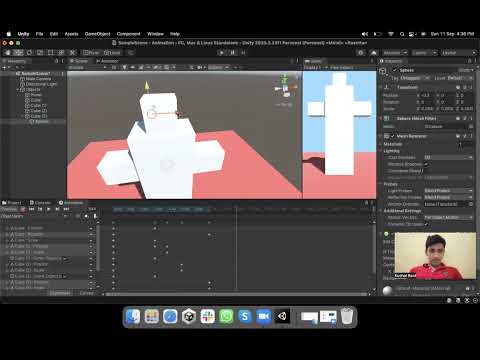Click the Add Keyframe icon
The image size is (480, 360).
(86, 216)
